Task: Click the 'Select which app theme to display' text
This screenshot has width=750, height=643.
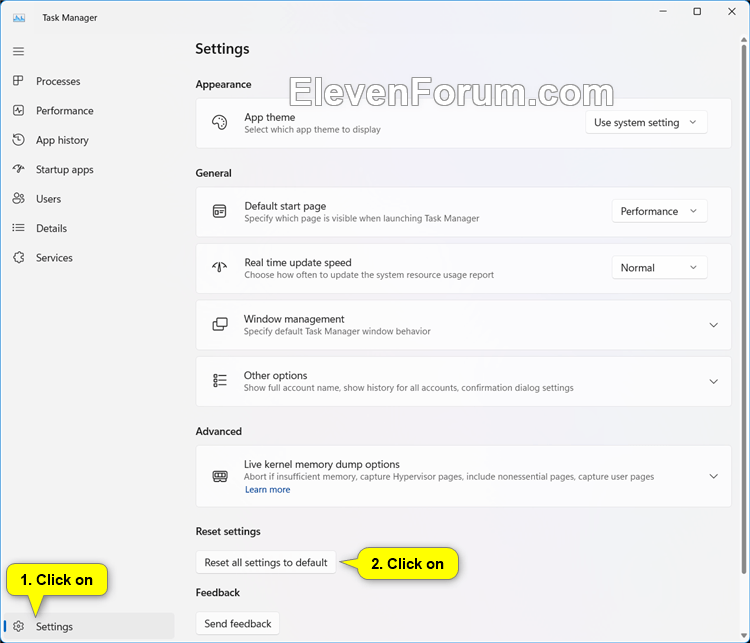Action: point(312,130)
